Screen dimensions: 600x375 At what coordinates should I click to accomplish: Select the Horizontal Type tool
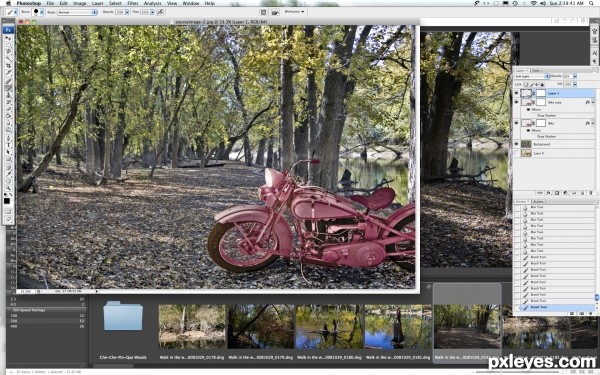[x=8, y=145]
